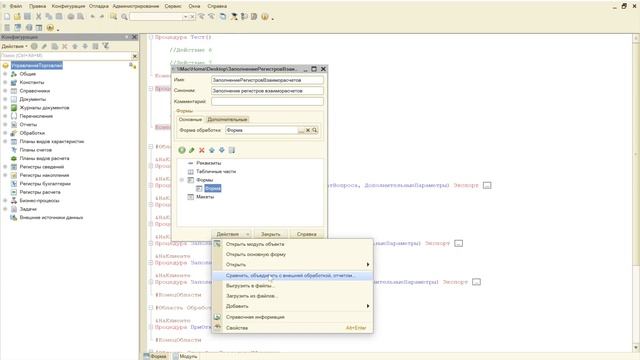The image size is (640, 360).
Task: Open the Сервис menu
Action: [173, 6]
